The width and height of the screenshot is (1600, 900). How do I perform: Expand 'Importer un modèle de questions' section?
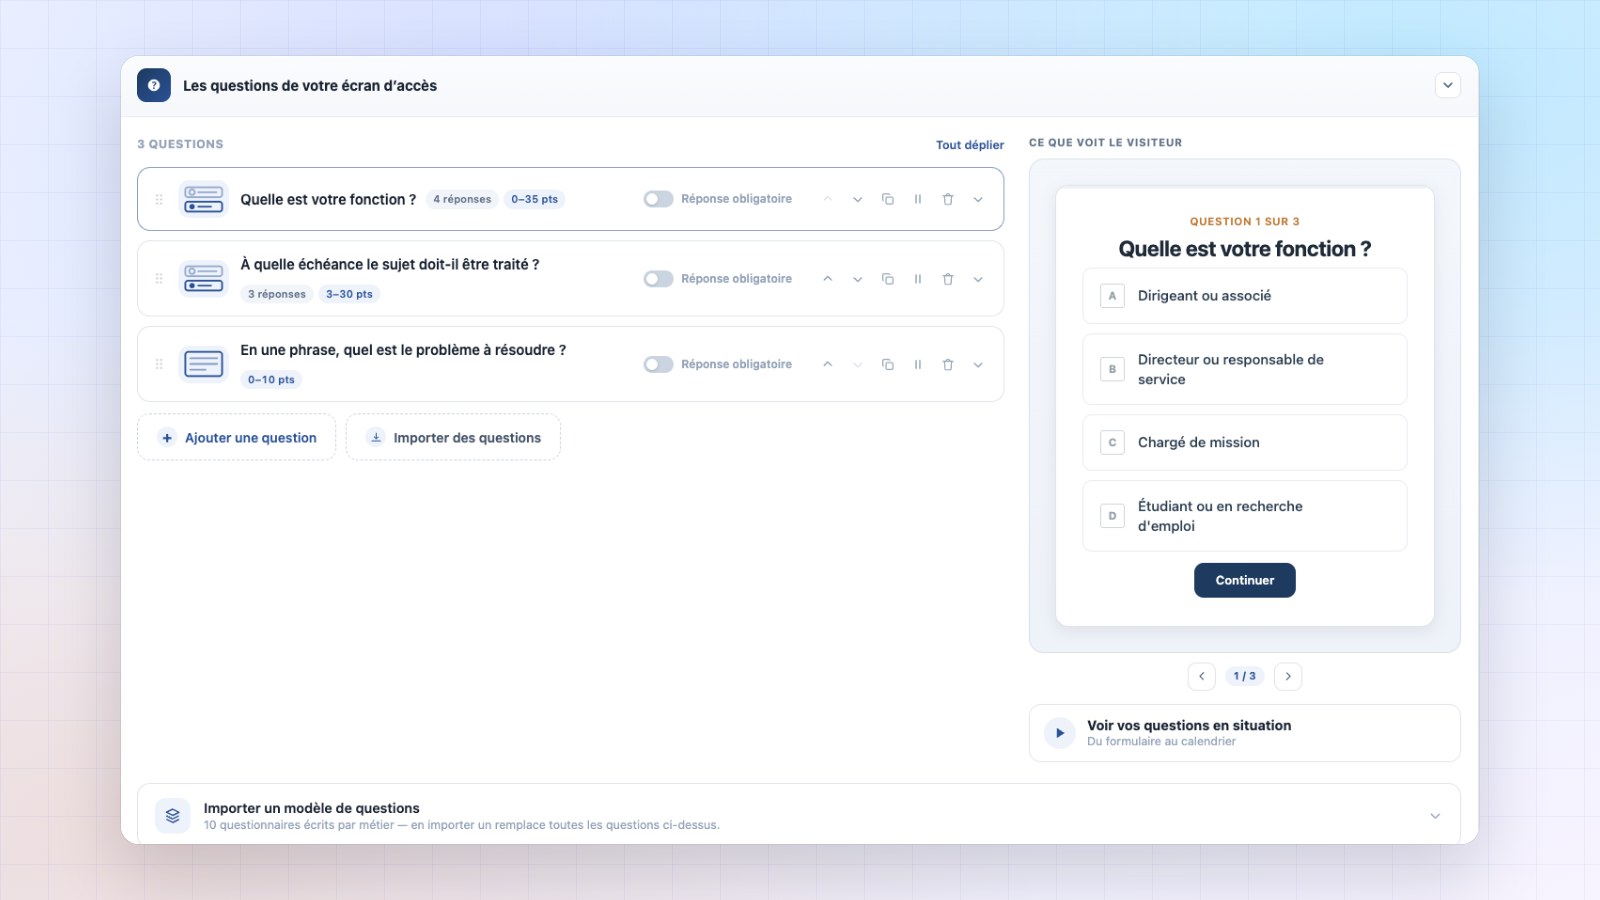click(x=1435, y=816)
